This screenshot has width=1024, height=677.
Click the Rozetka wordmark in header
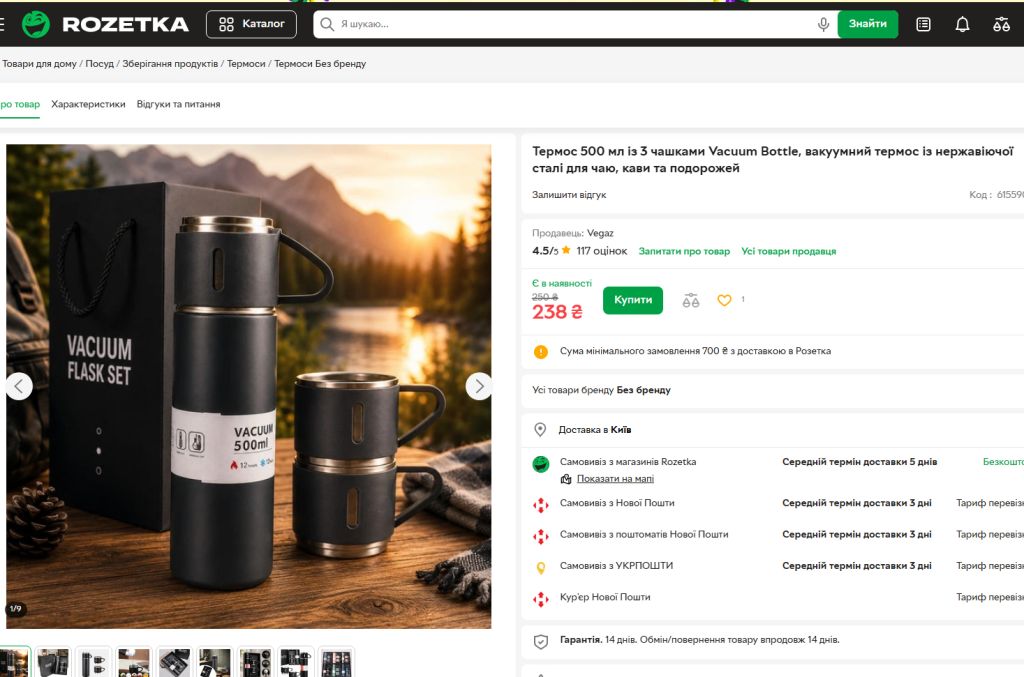point(125,24)
